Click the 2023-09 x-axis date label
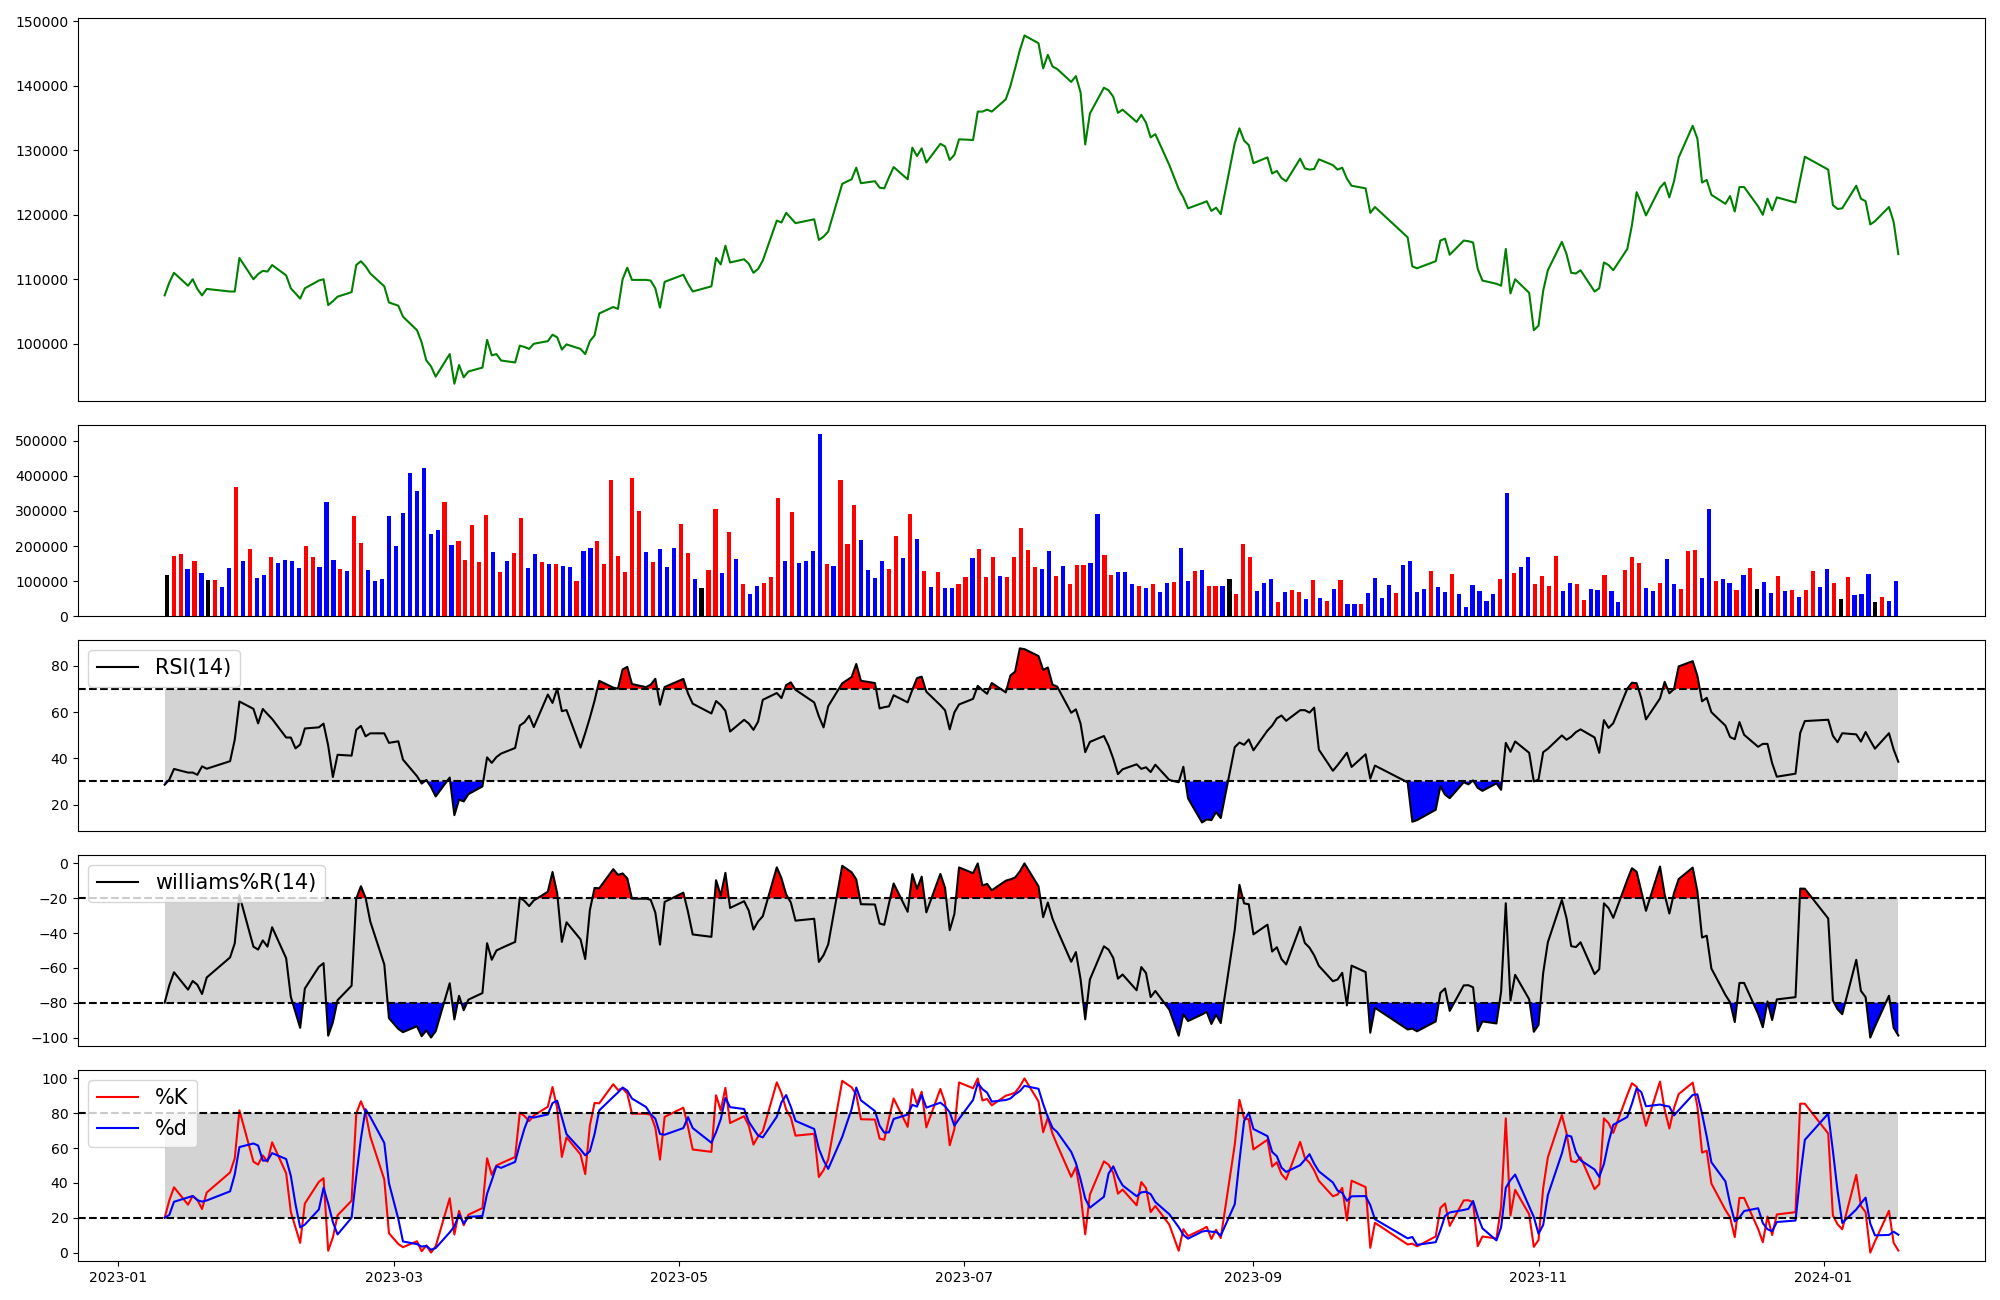 click(x=1253, y=1277)
